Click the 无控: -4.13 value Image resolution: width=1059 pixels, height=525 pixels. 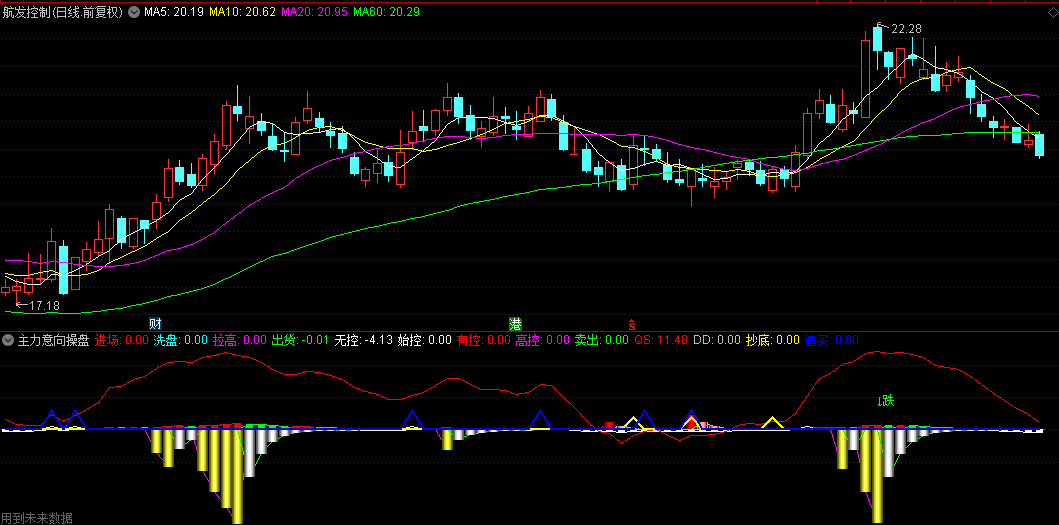point(364,340)
